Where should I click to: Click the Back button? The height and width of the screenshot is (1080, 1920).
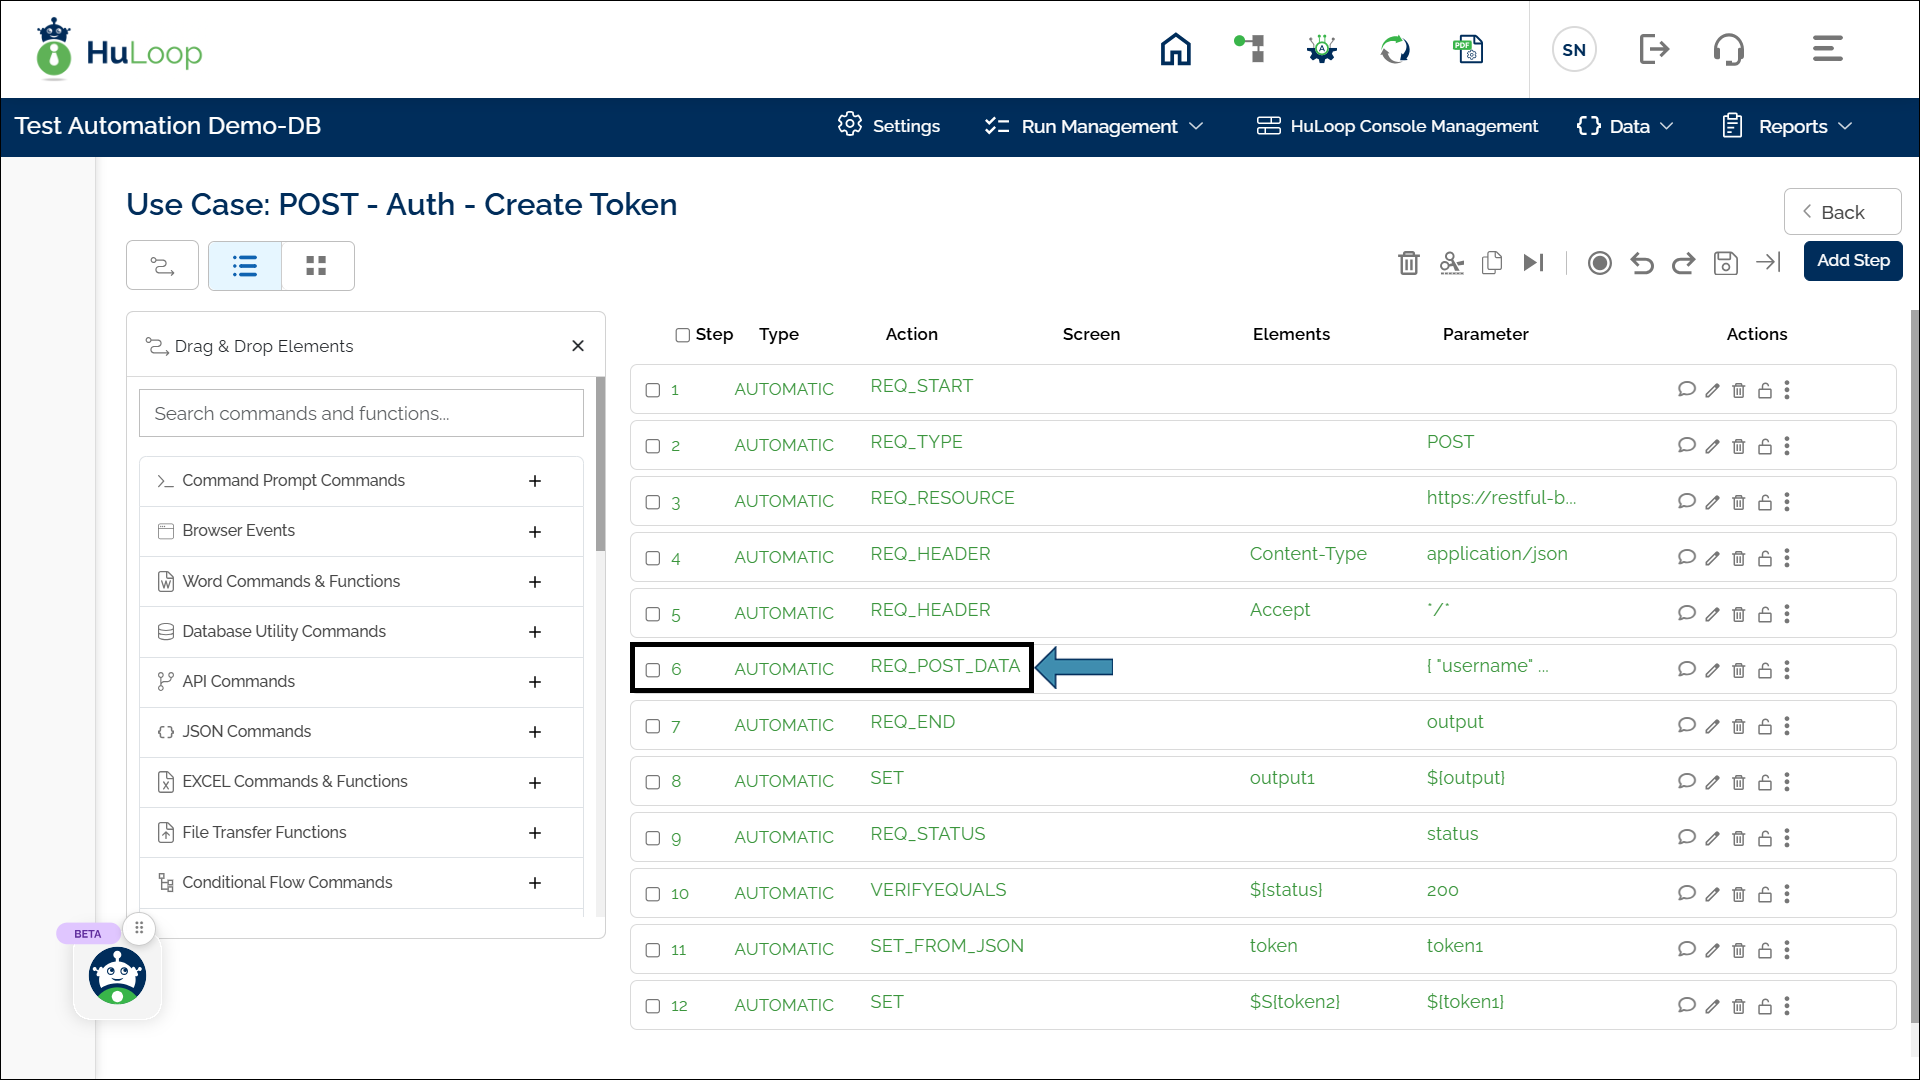[x=1841, y=212]
